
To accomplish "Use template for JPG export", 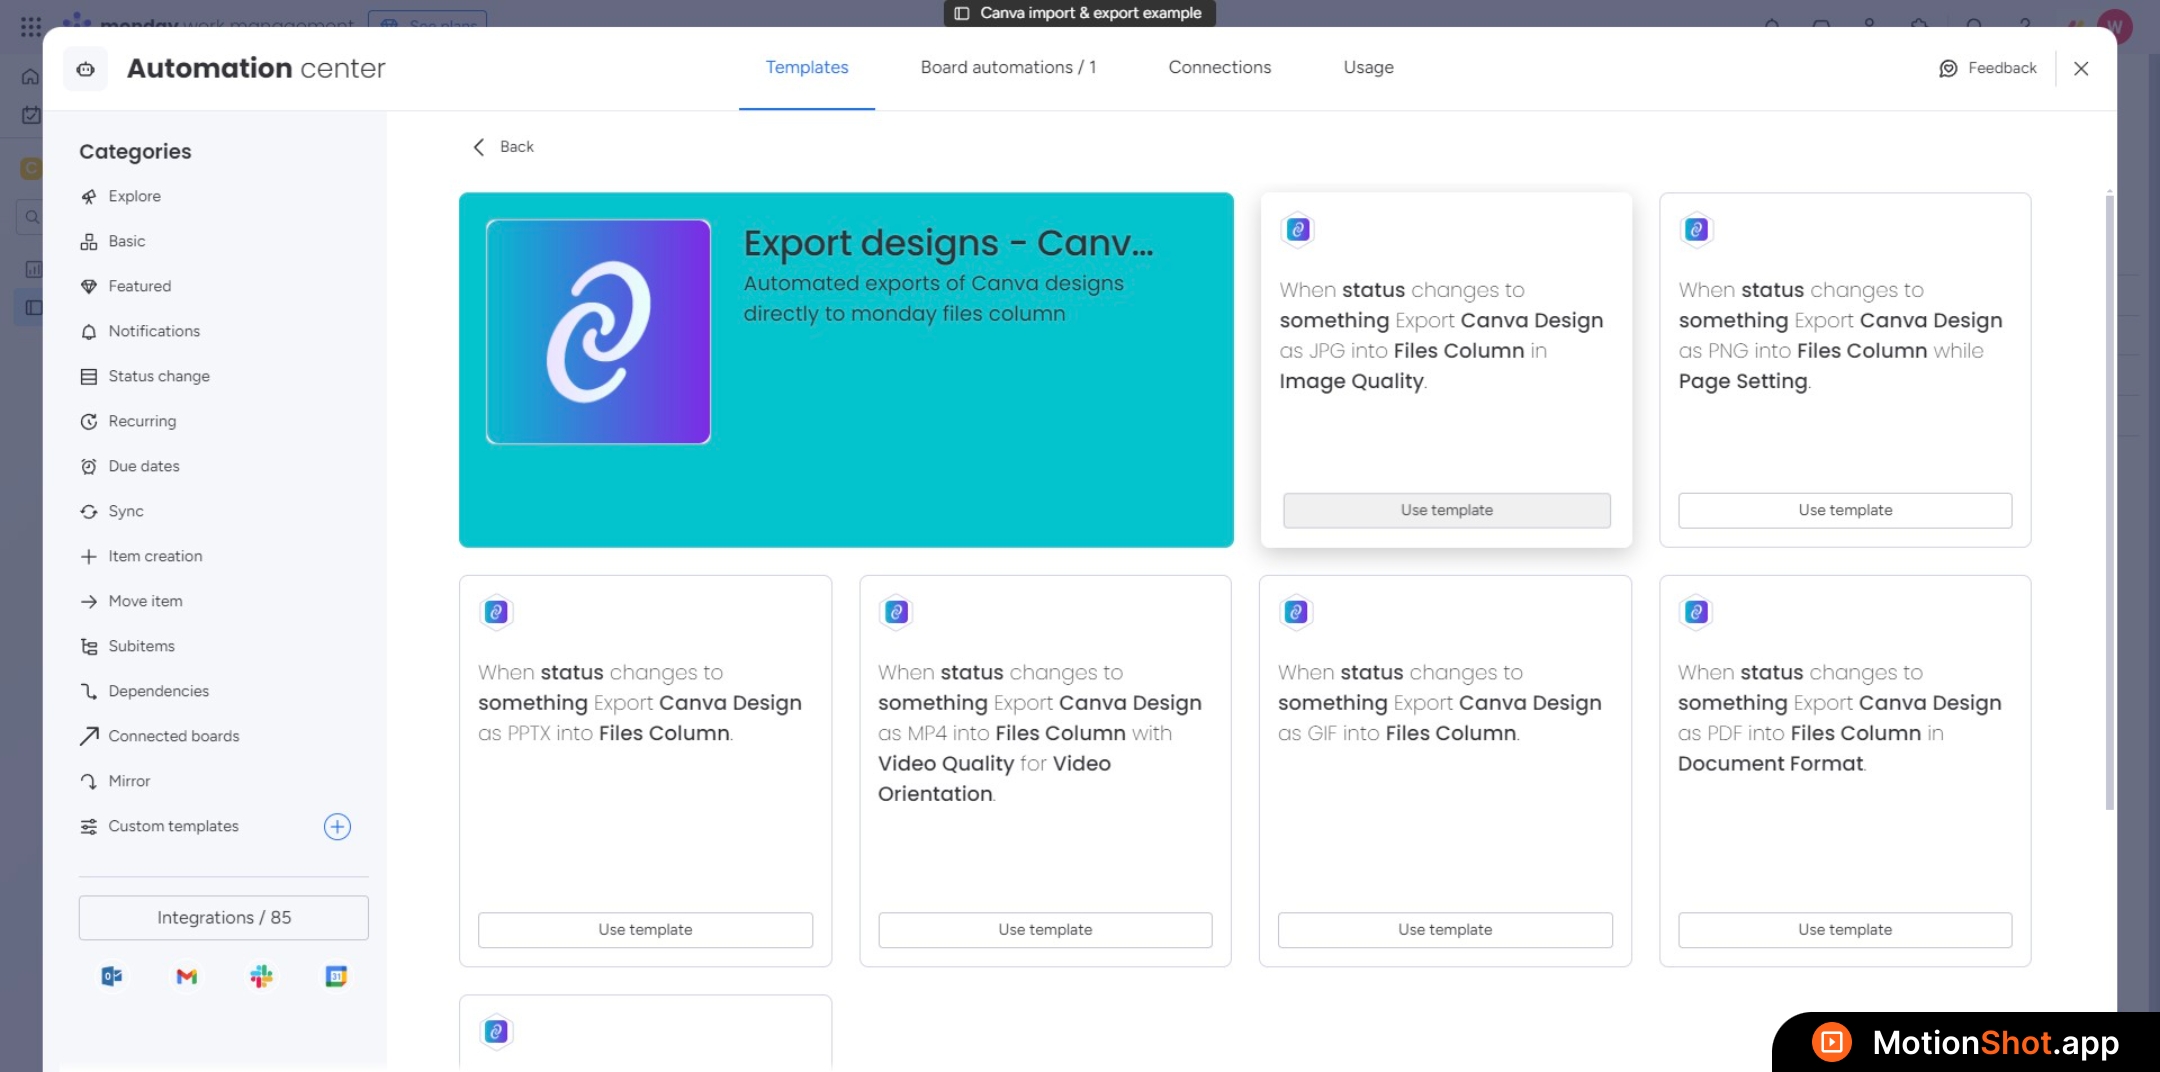I will pos(1446,510).
